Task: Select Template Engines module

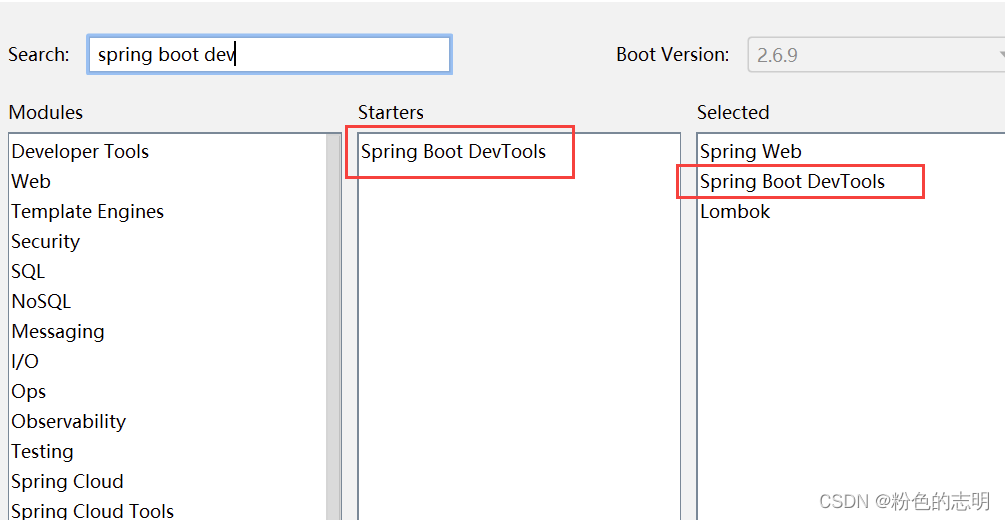Action: pos(88,212)
